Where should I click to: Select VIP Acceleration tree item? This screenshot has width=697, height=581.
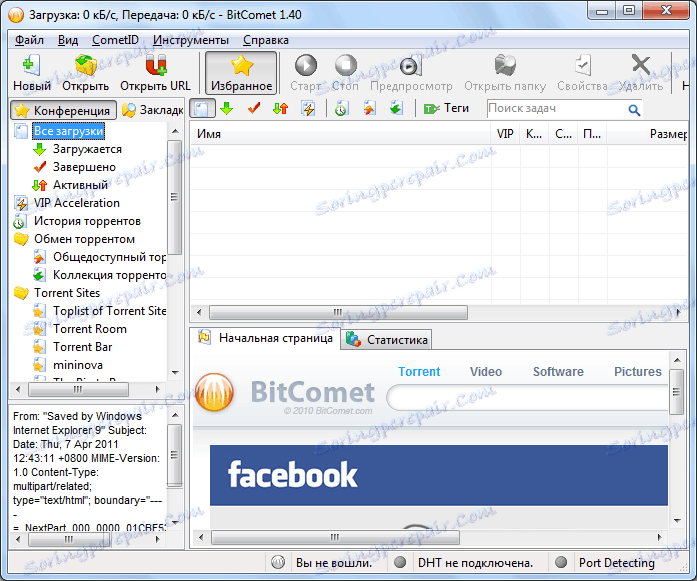pyautogui.click(x=77, y=203)
